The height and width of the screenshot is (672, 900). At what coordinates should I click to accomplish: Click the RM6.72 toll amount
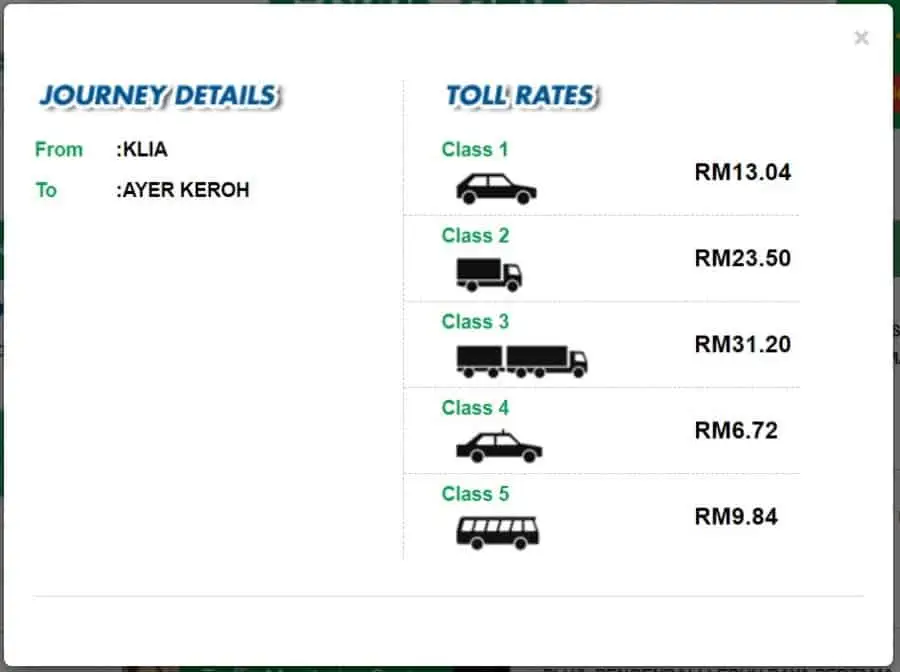point(736,430)
